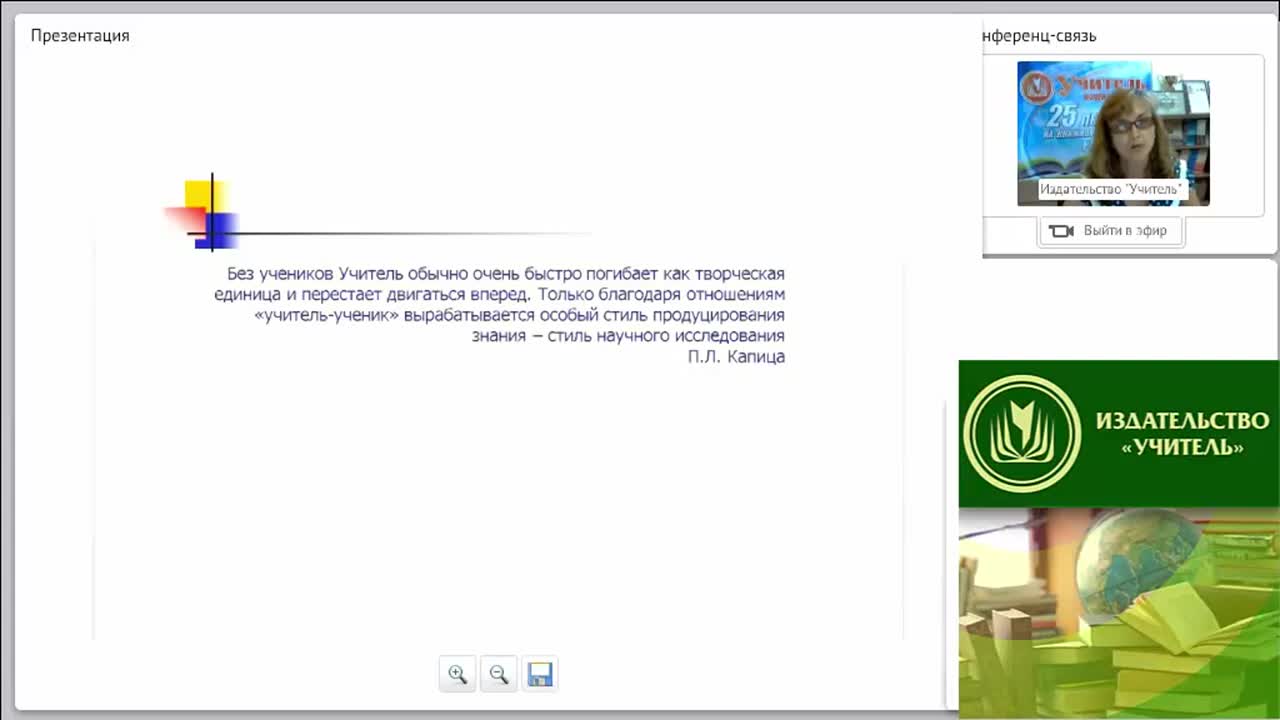1280x720 pixels.
Task: Zoom out the slide with minus magnifier
Action: (498, 675)
